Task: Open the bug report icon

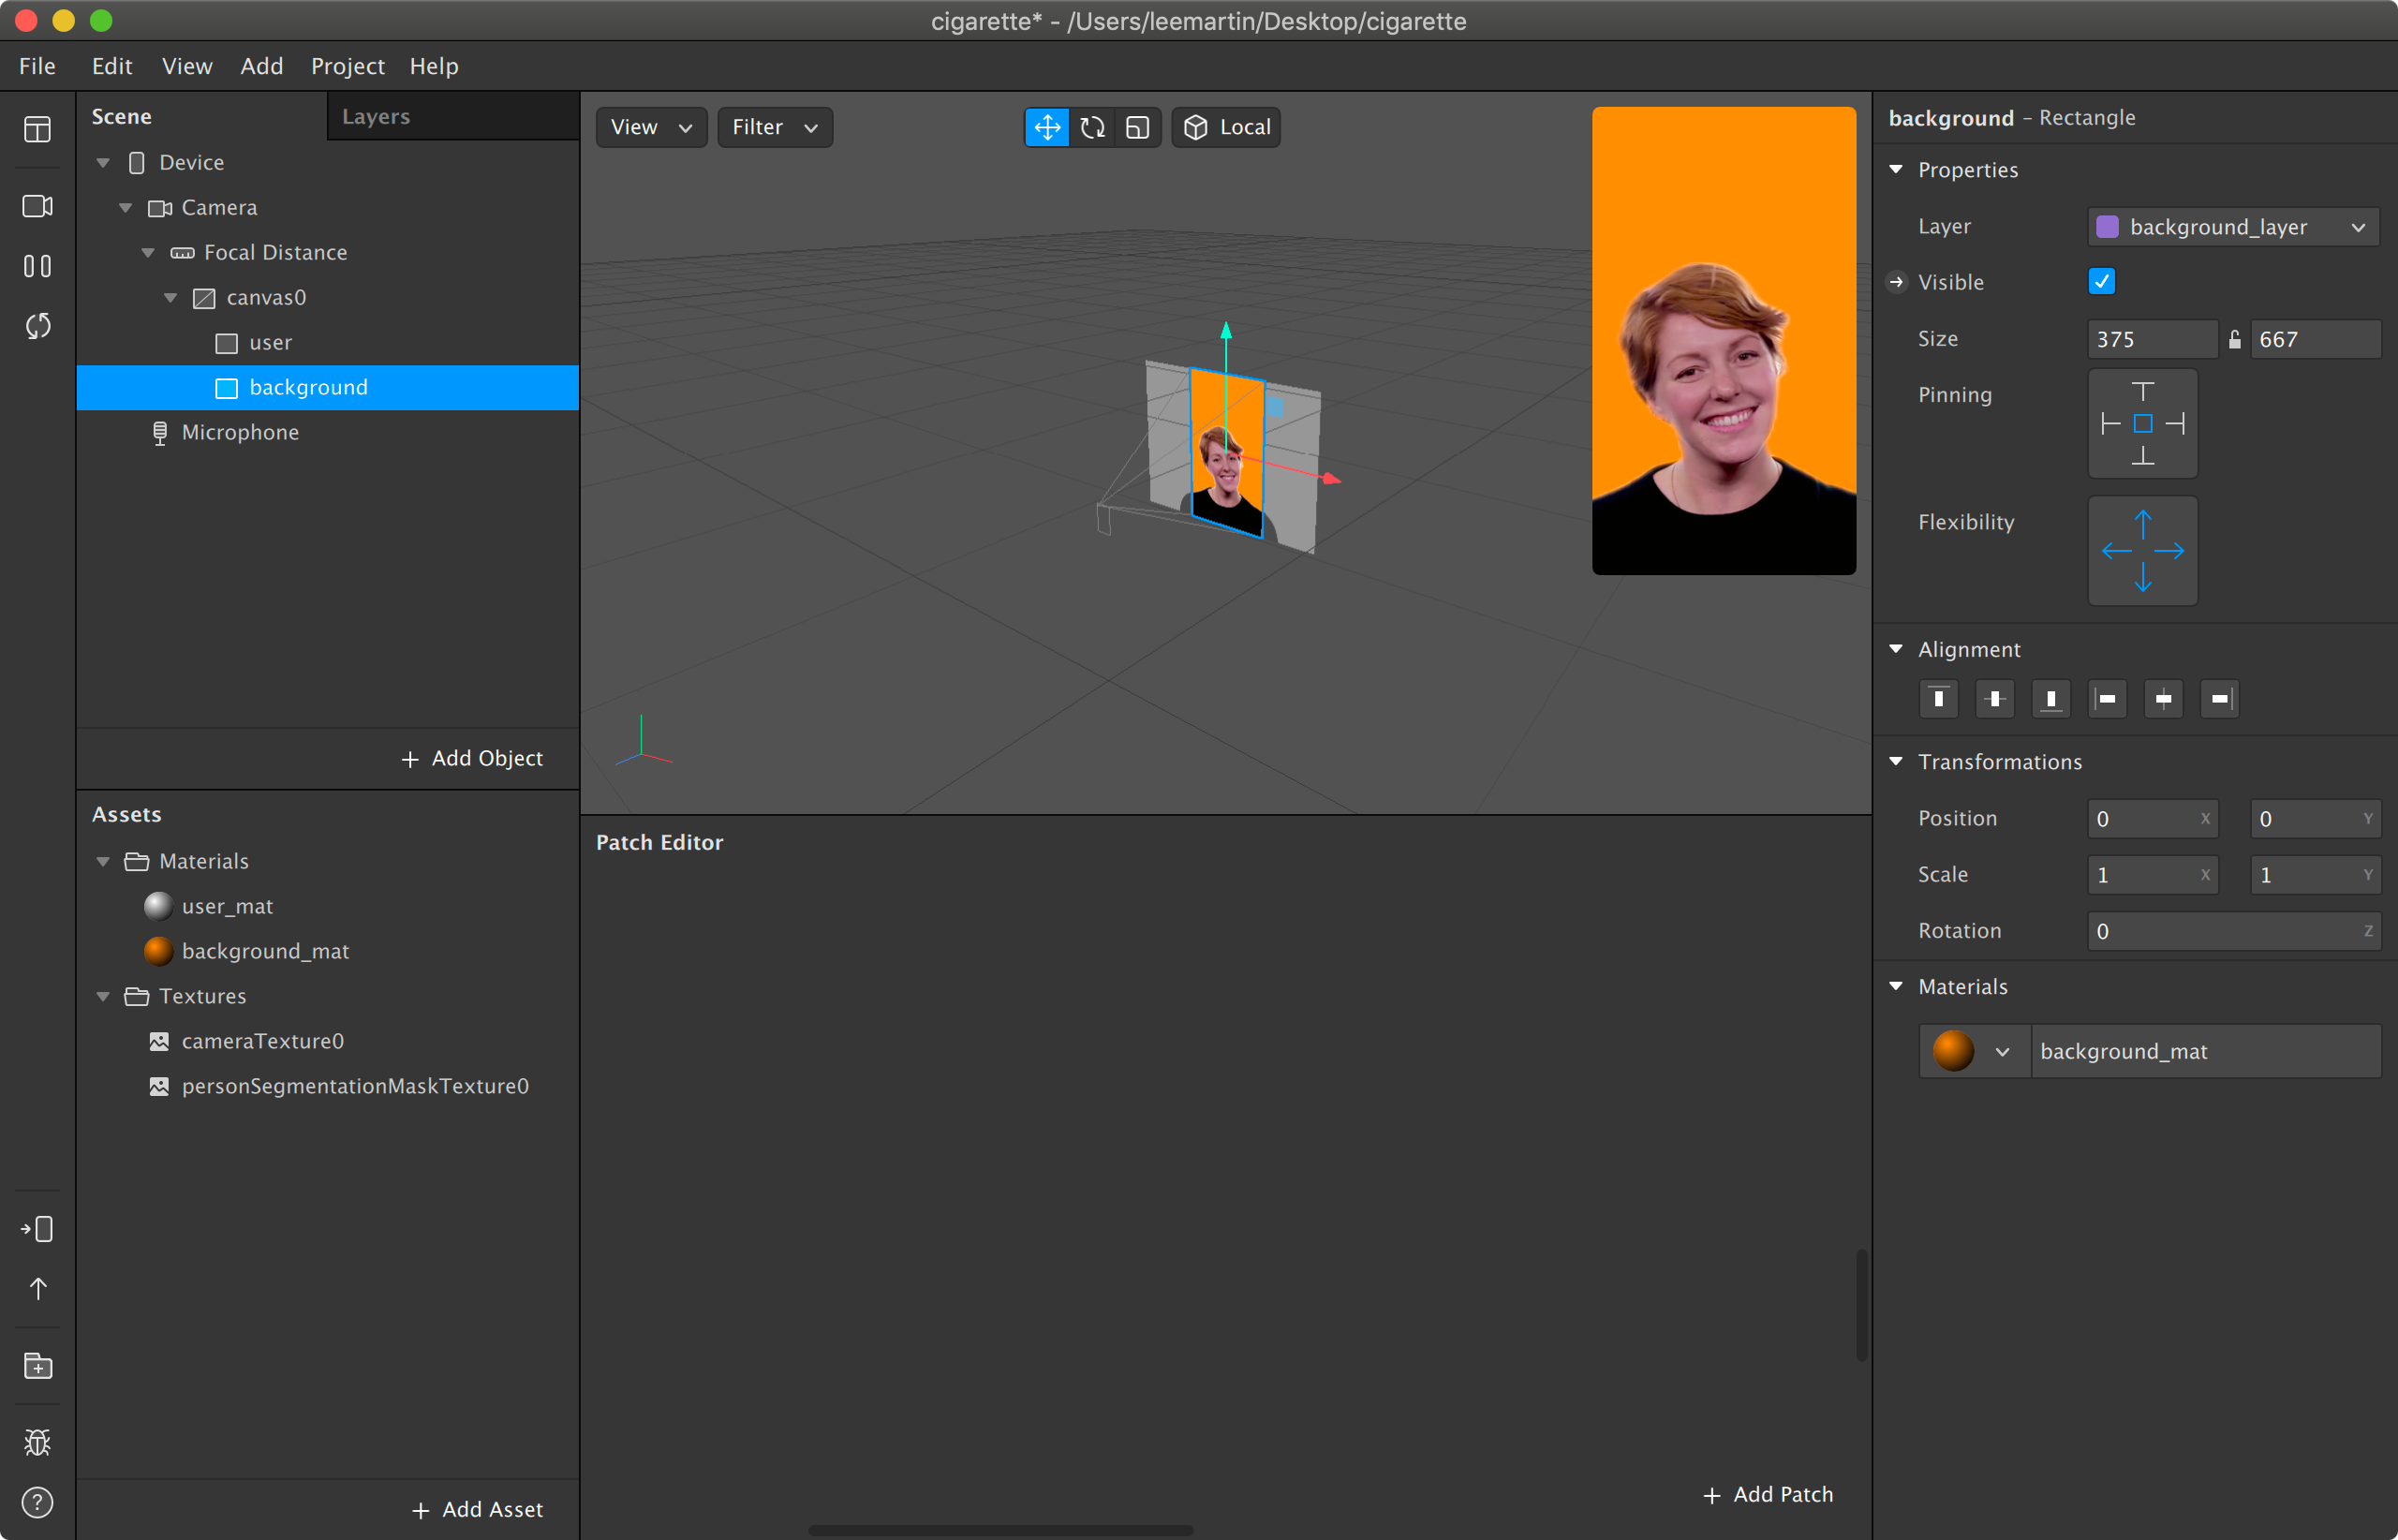Action: (x=37, y=1442)
